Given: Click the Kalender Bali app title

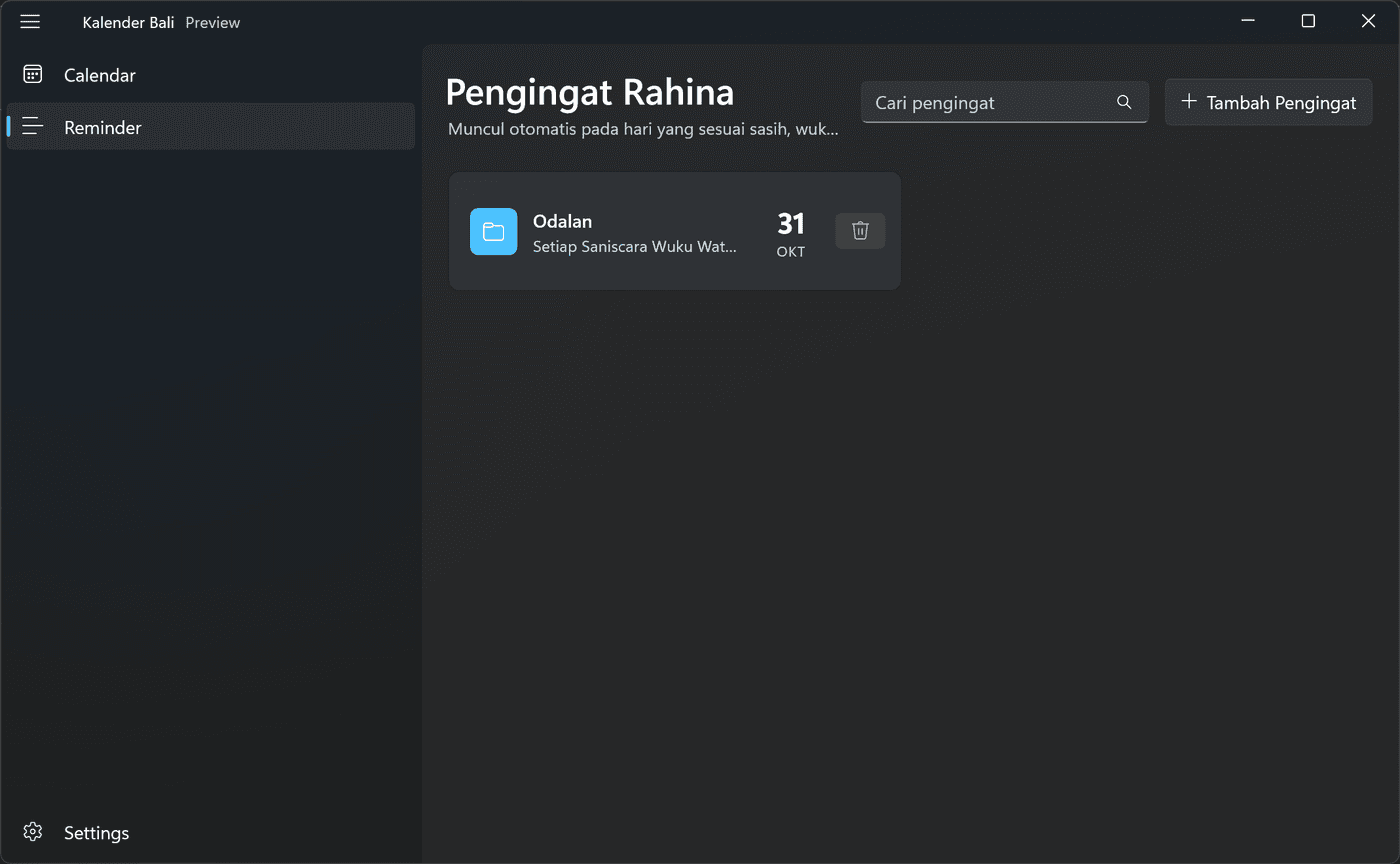Looking at the screenshot, I should click(x=128, y=22).
